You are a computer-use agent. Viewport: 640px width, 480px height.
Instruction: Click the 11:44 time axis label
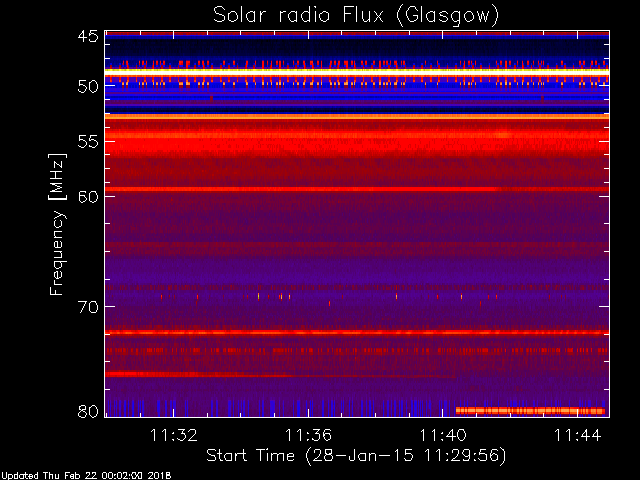pos(577,435)
